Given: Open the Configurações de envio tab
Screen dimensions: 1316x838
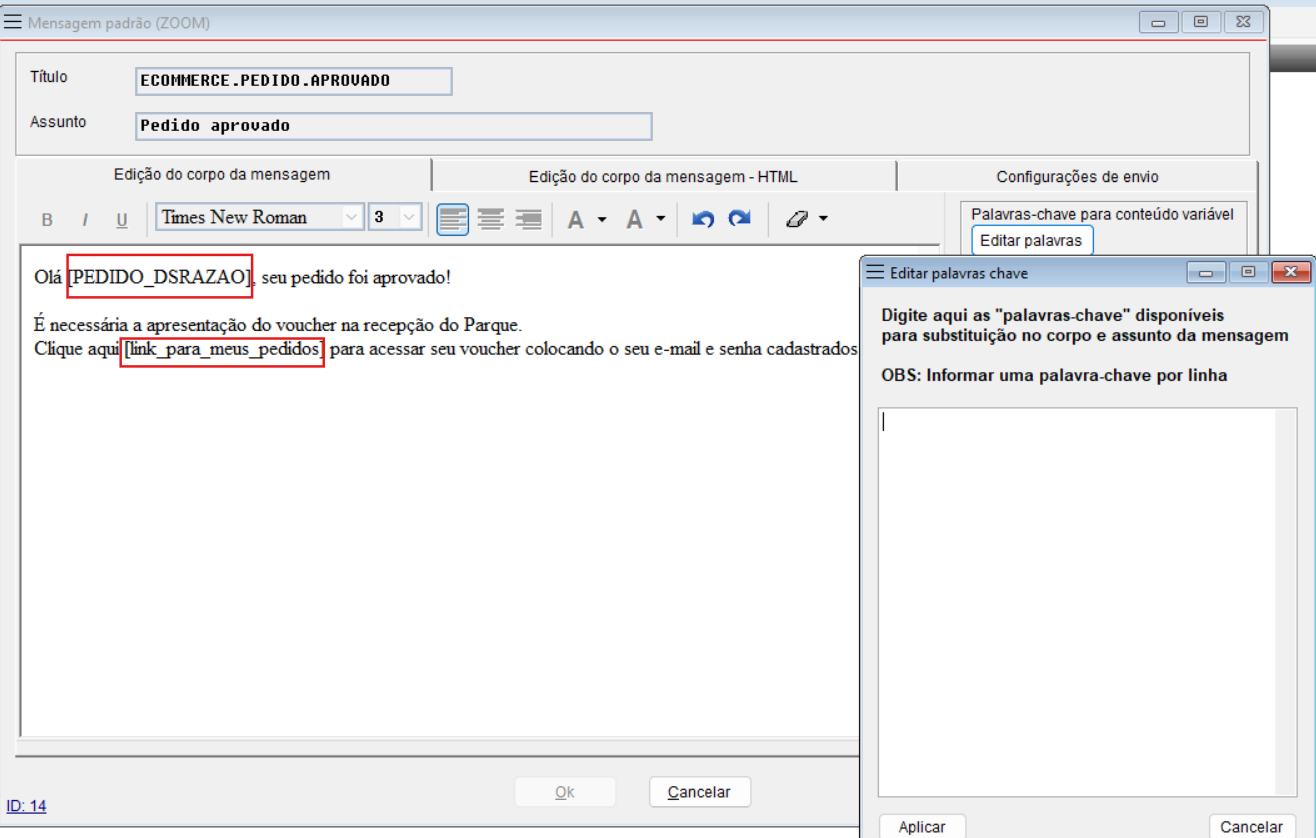Looking at the screenshot, I should pyautogui.click(x=1077, y=177).
